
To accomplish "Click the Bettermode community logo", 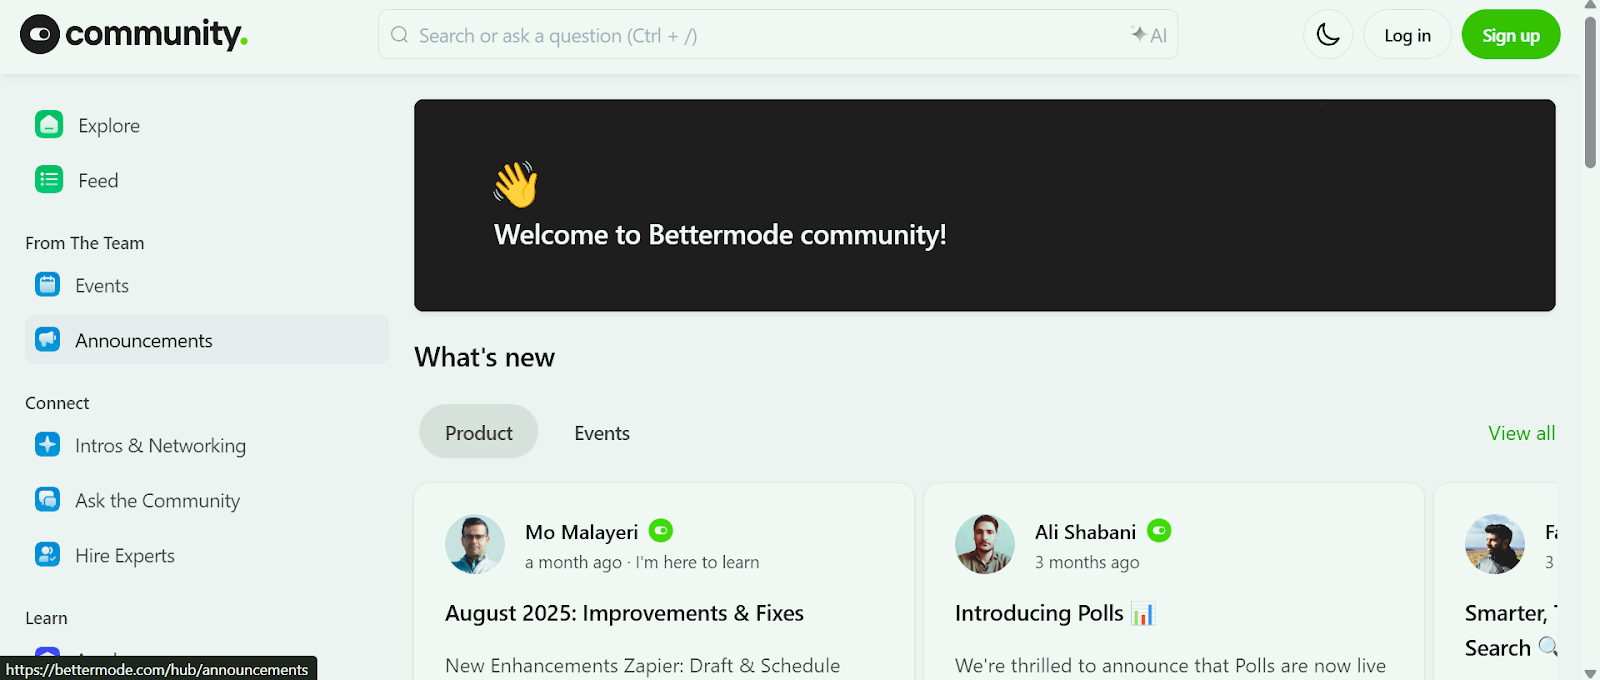I will [x=134, y=35].
